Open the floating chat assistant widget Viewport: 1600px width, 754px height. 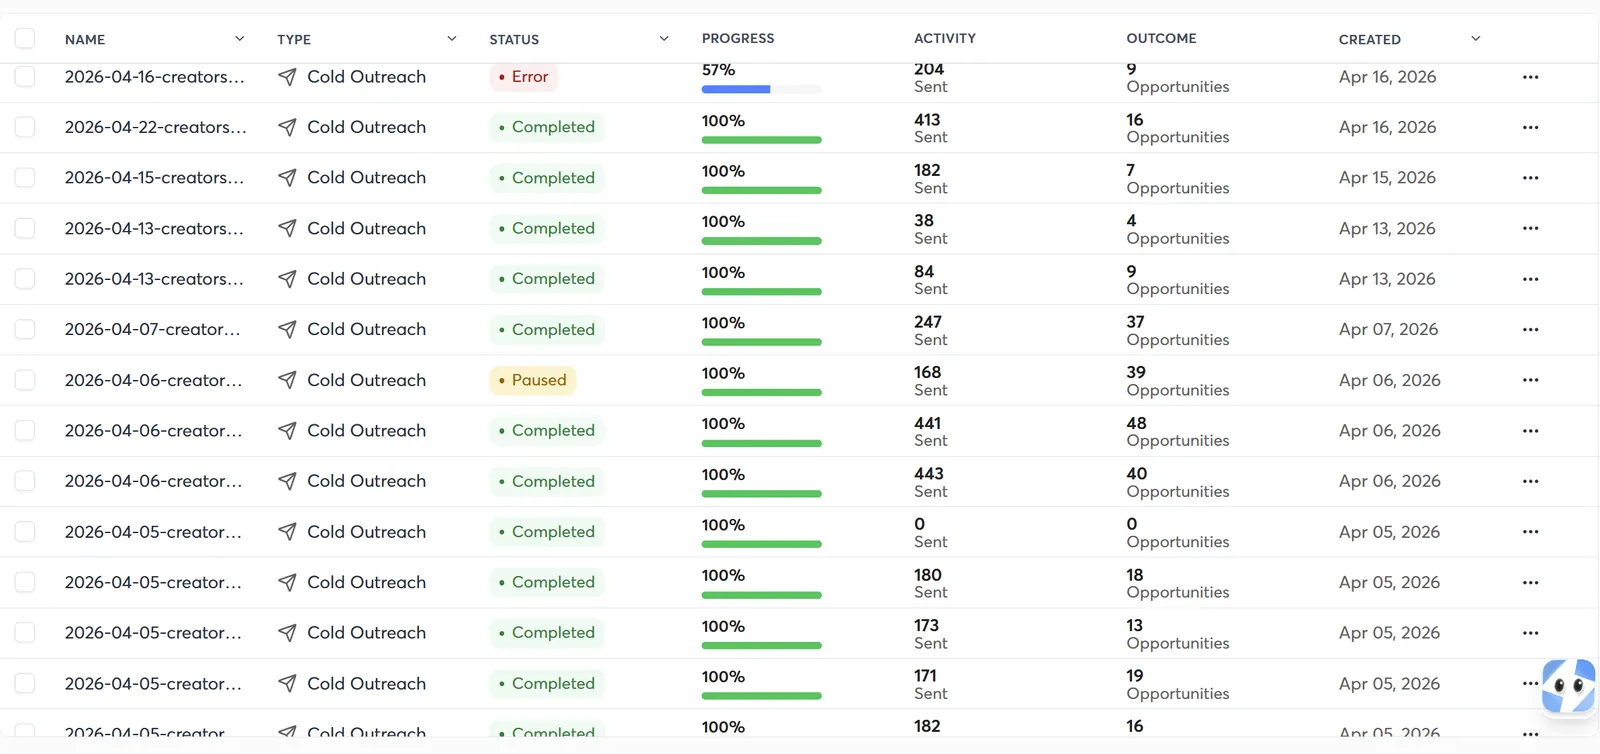pyautogui.click(x=1568, y=687)
